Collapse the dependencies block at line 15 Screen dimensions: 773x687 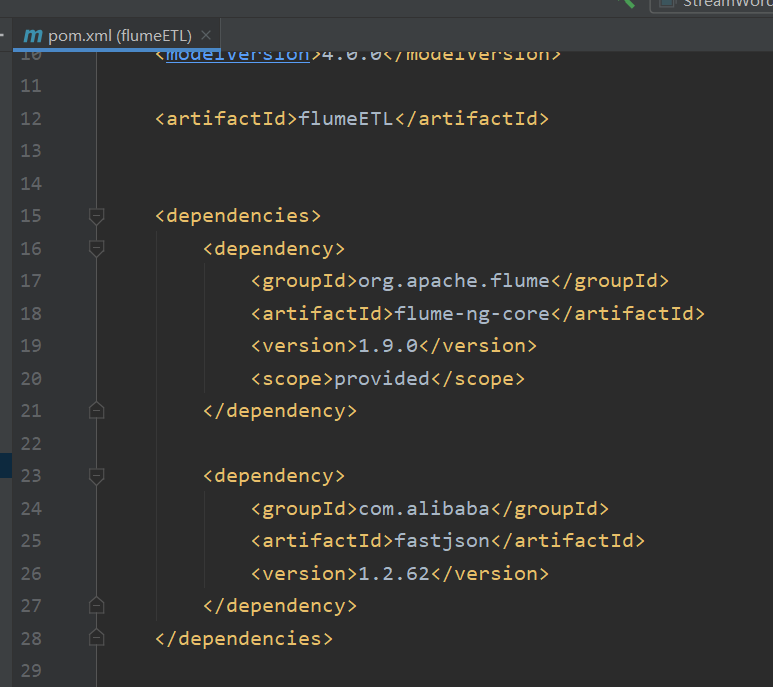tap(96, 216)
